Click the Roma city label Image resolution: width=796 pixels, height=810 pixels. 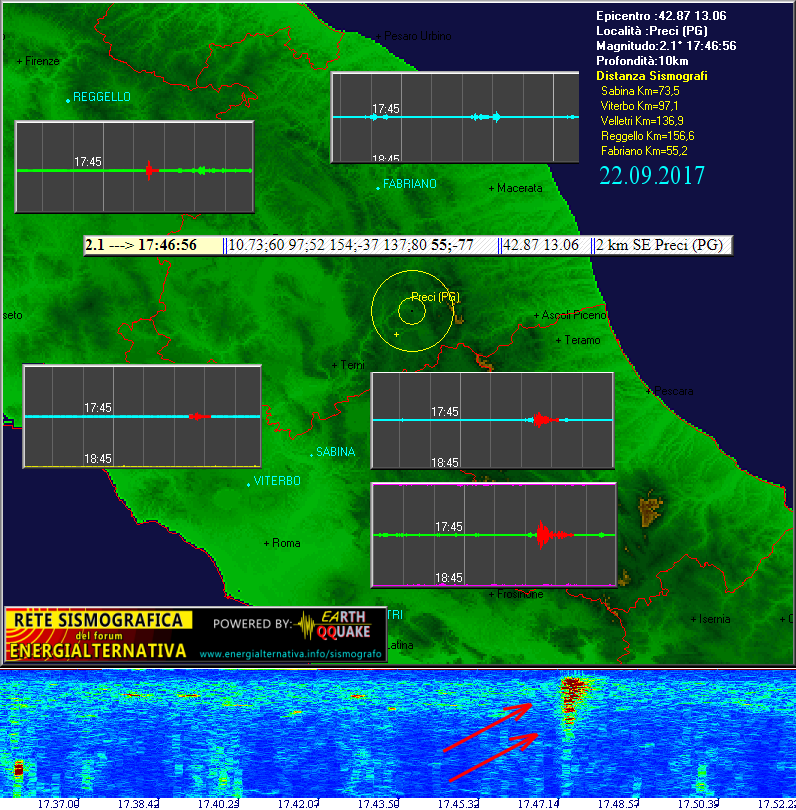286,543
